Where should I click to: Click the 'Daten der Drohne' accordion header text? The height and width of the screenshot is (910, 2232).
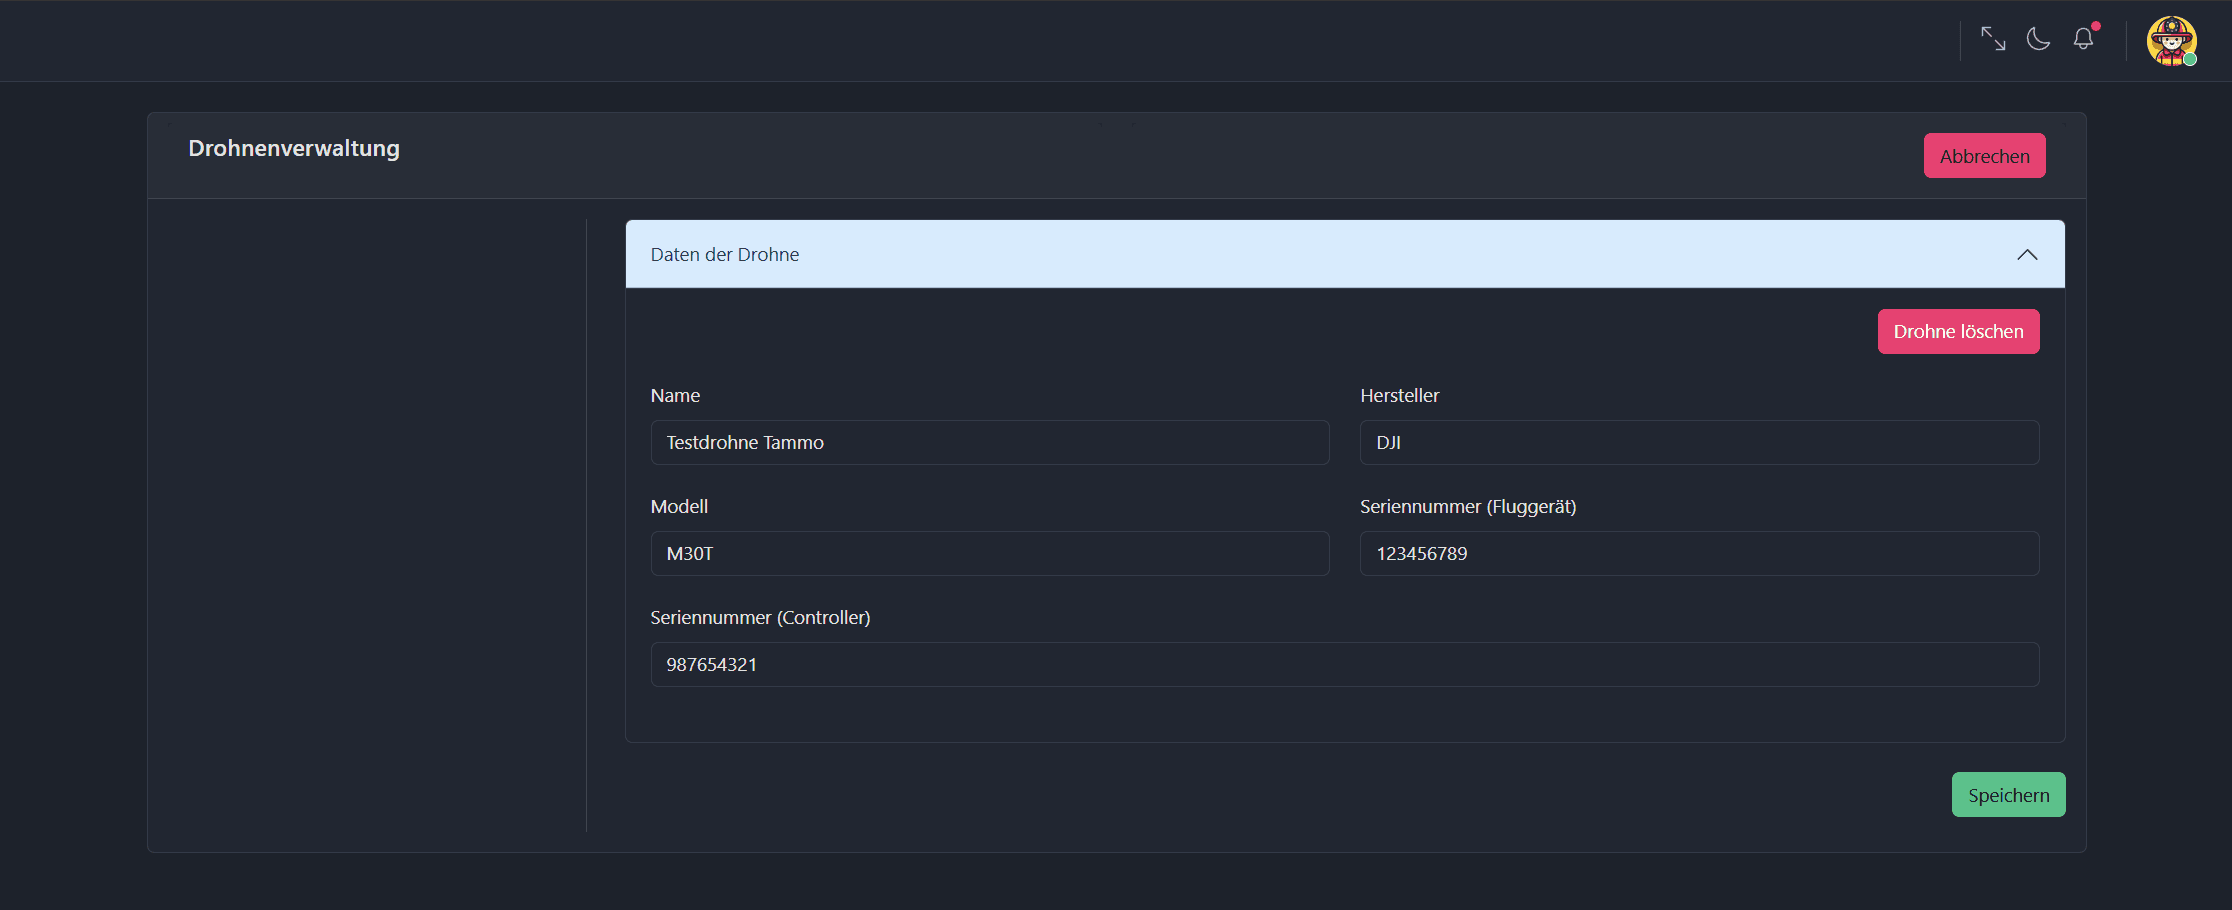click(x=725, y=255)
